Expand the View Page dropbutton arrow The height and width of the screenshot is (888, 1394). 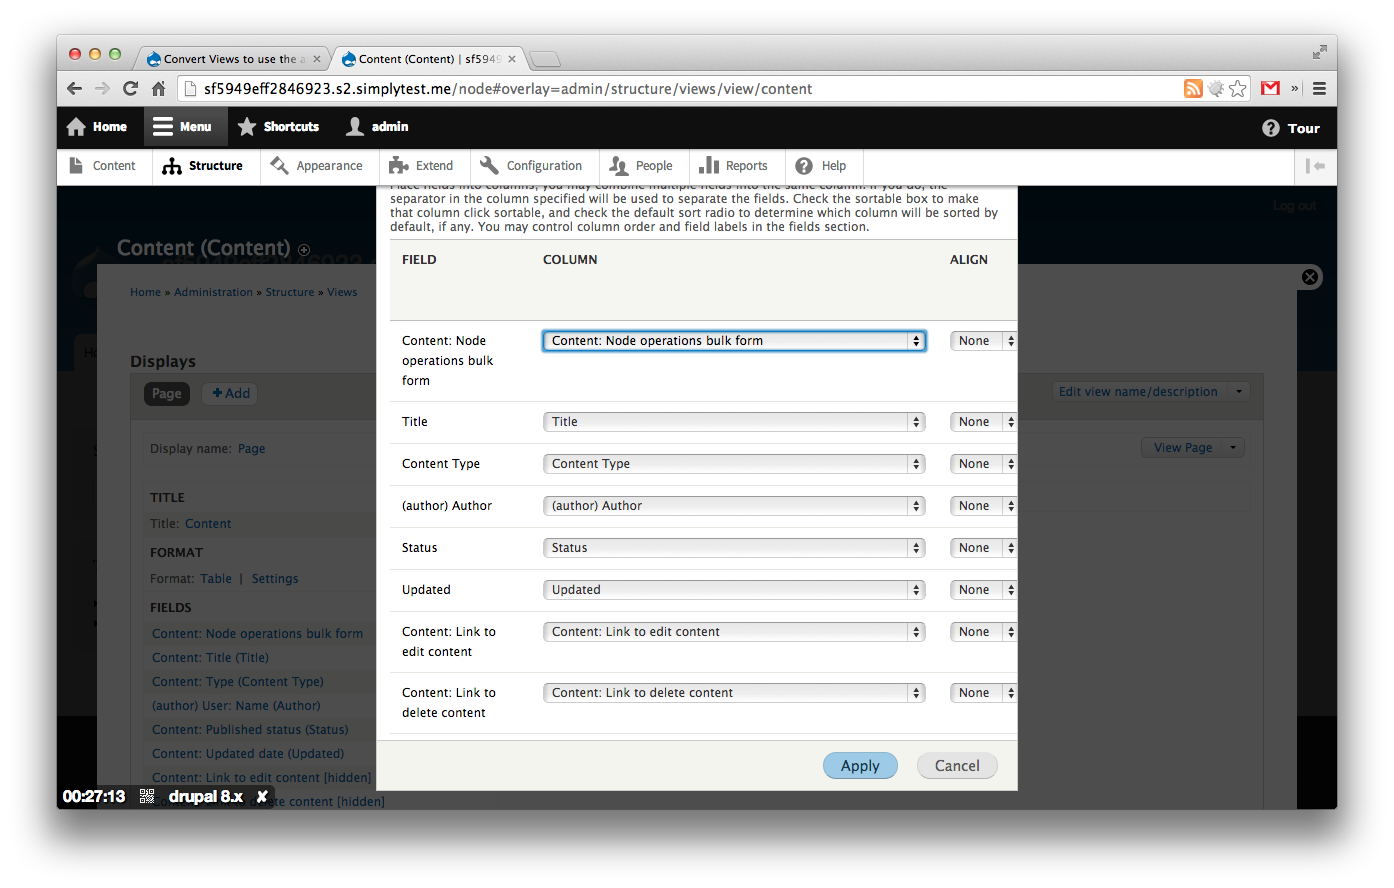point(1233,448)
